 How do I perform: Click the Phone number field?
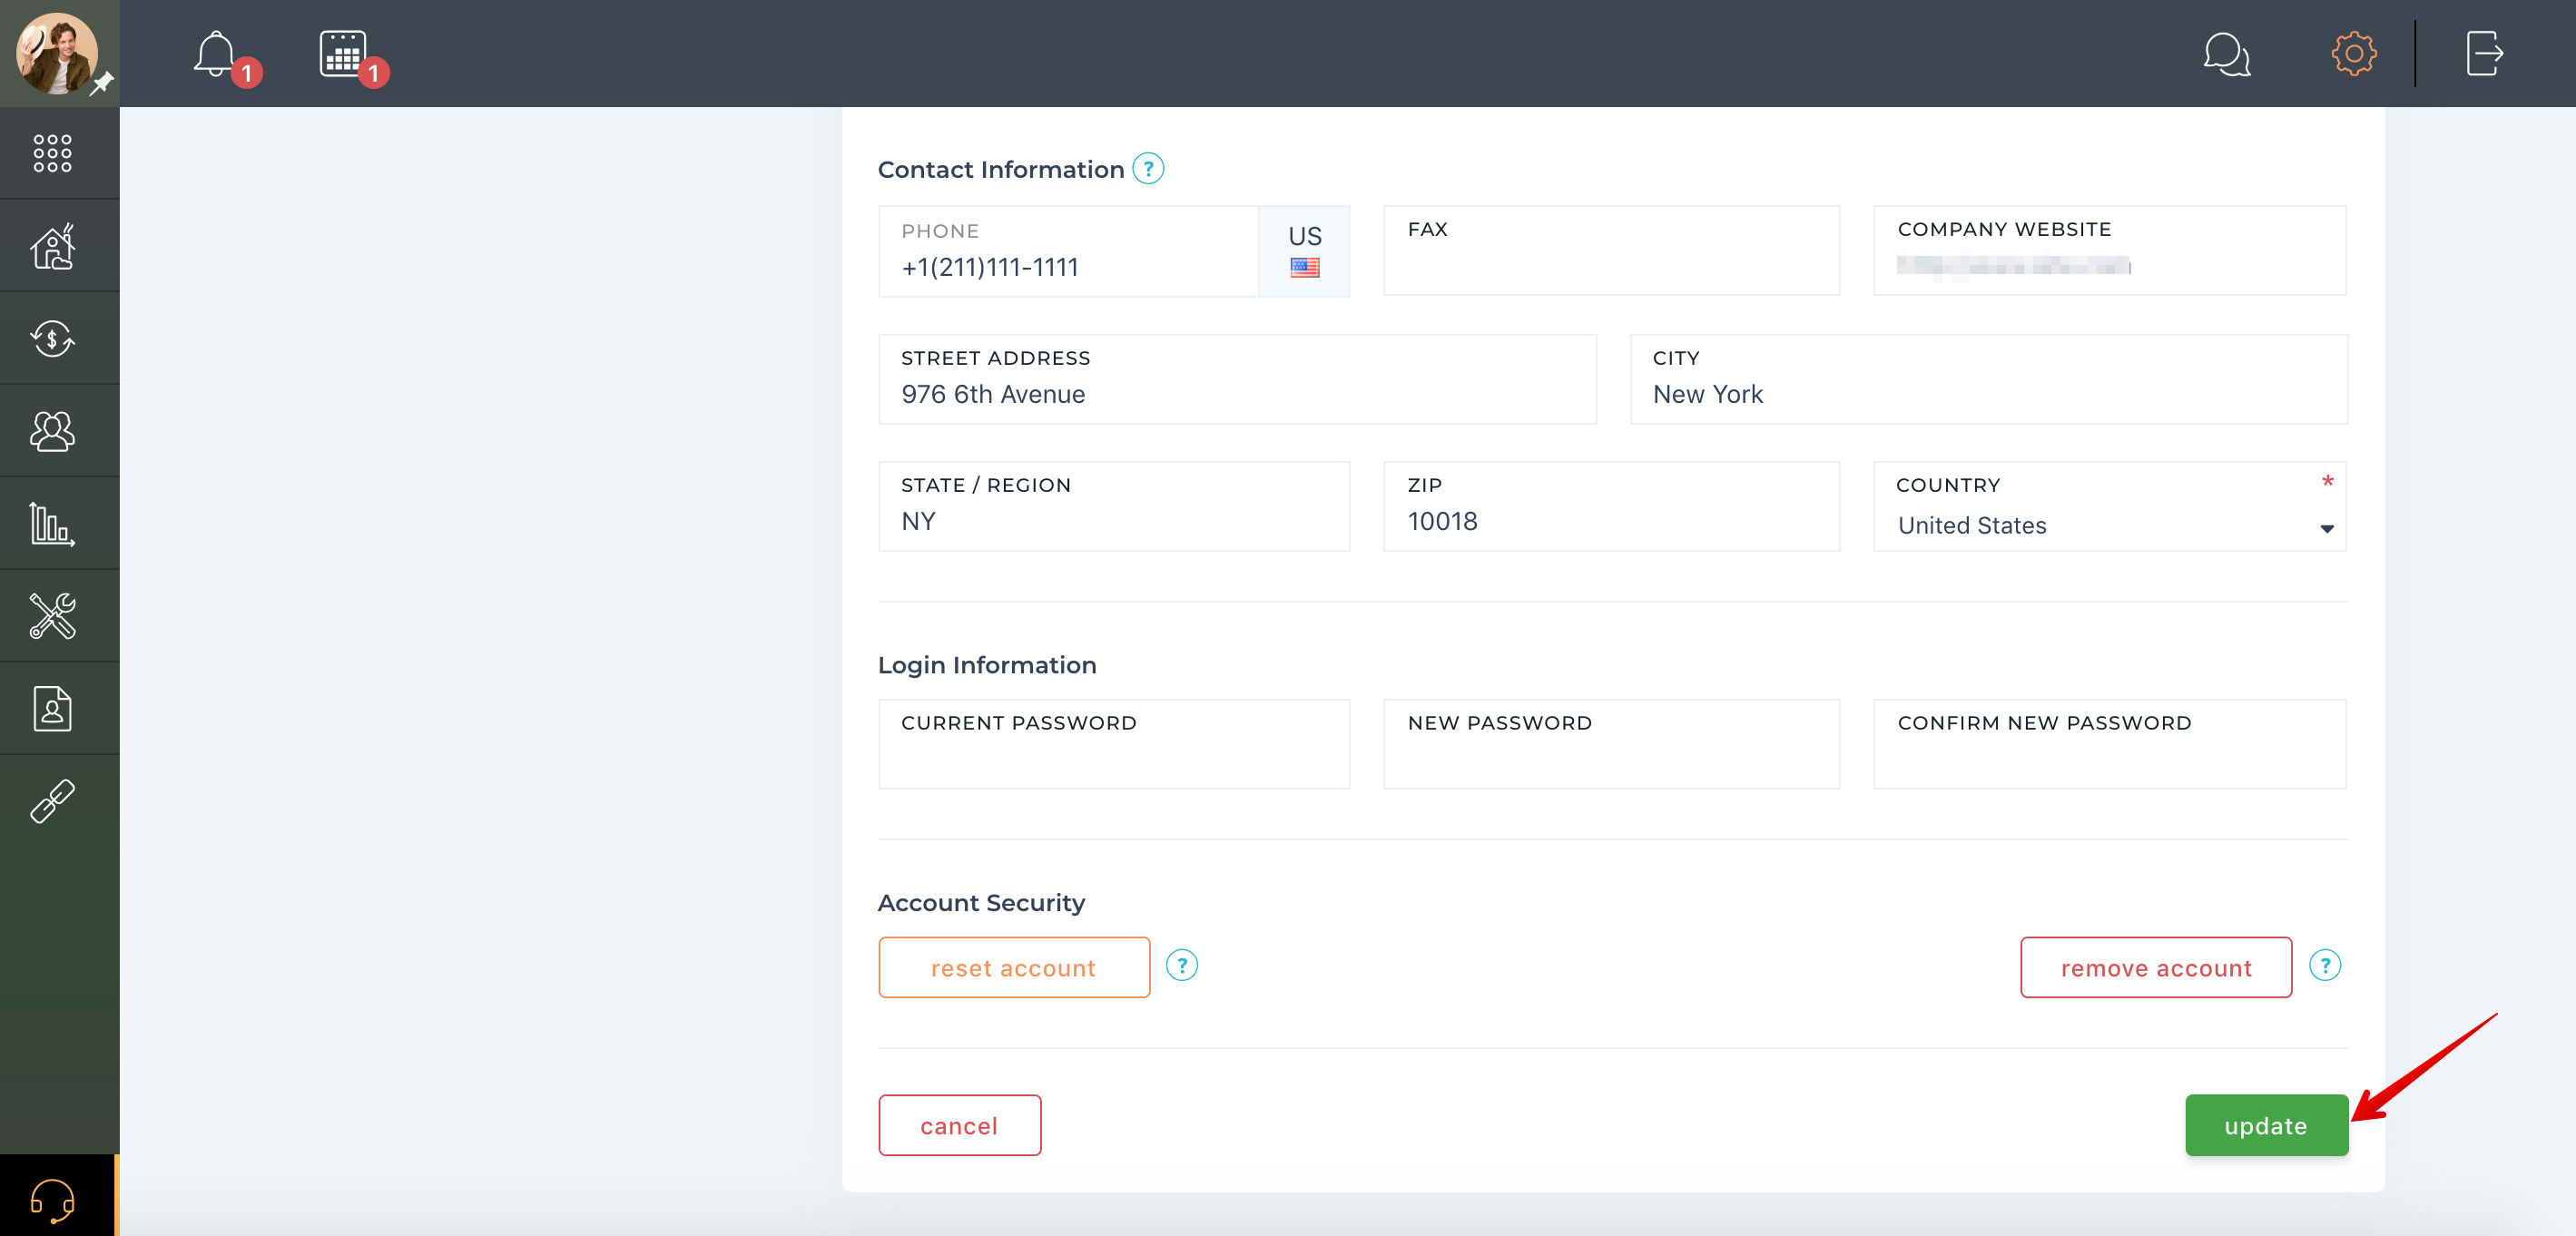tap(1068, 251)
